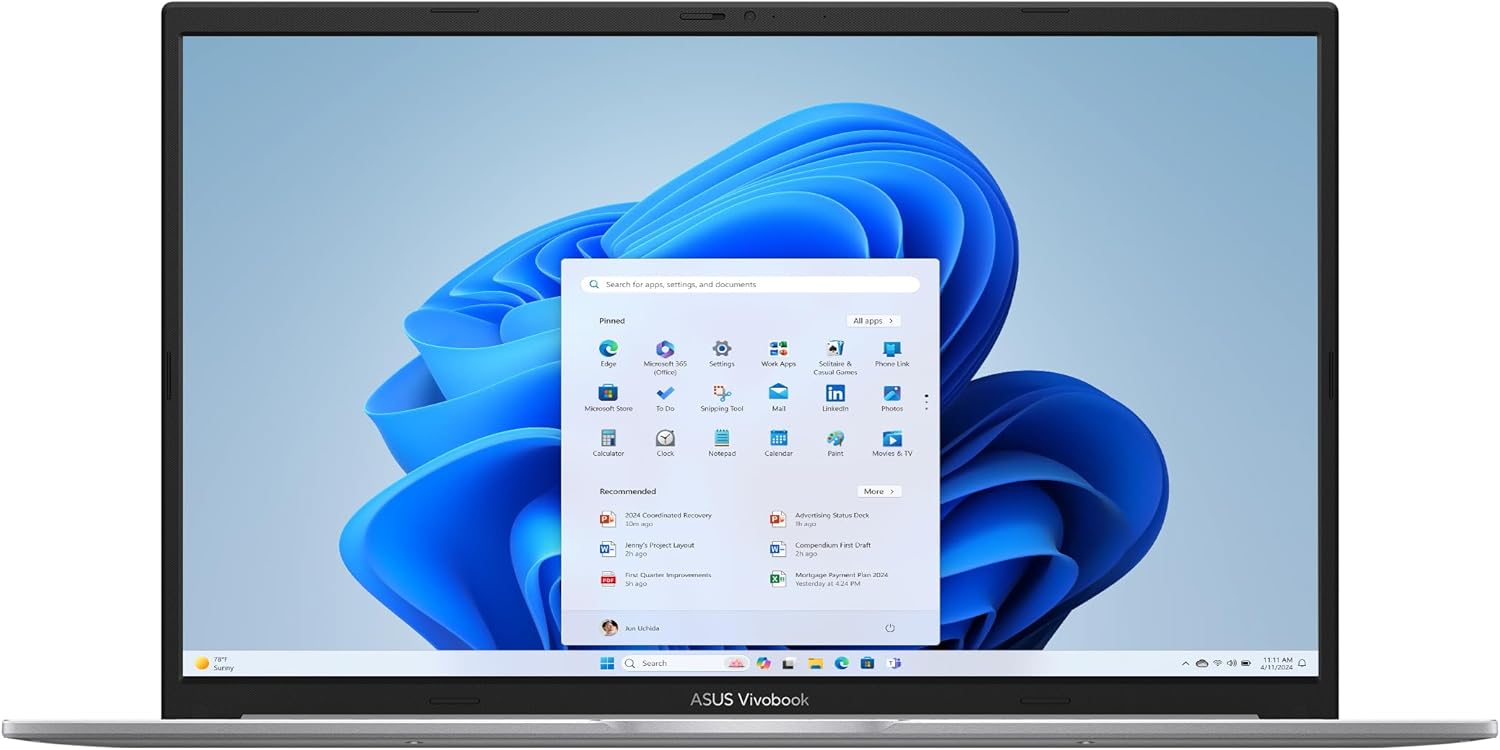
Task: Open File Explorer from the taskbar
Action: click(815, 663)
